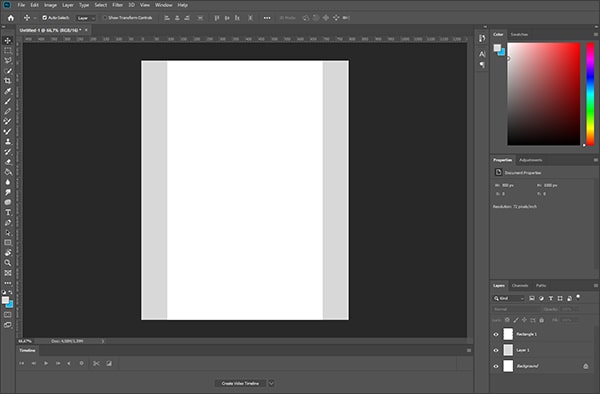Image resolution: width=600 pixels, height=394 pixels.
Task: Select the Move tool
Action: pos(8,40)
